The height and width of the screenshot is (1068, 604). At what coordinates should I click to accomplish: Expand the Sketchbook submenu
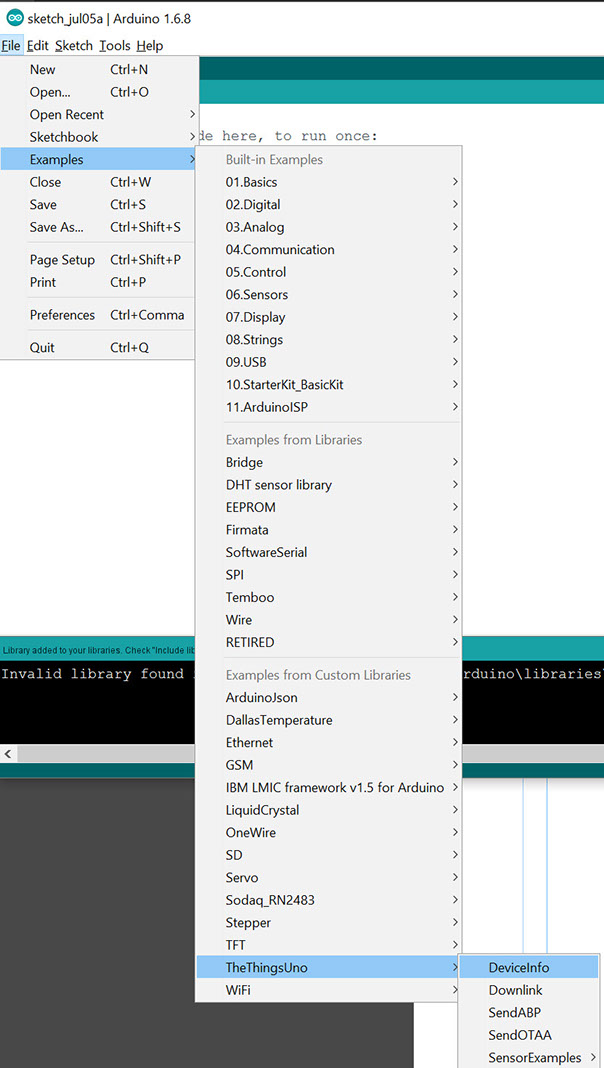[x=99, y=137]
